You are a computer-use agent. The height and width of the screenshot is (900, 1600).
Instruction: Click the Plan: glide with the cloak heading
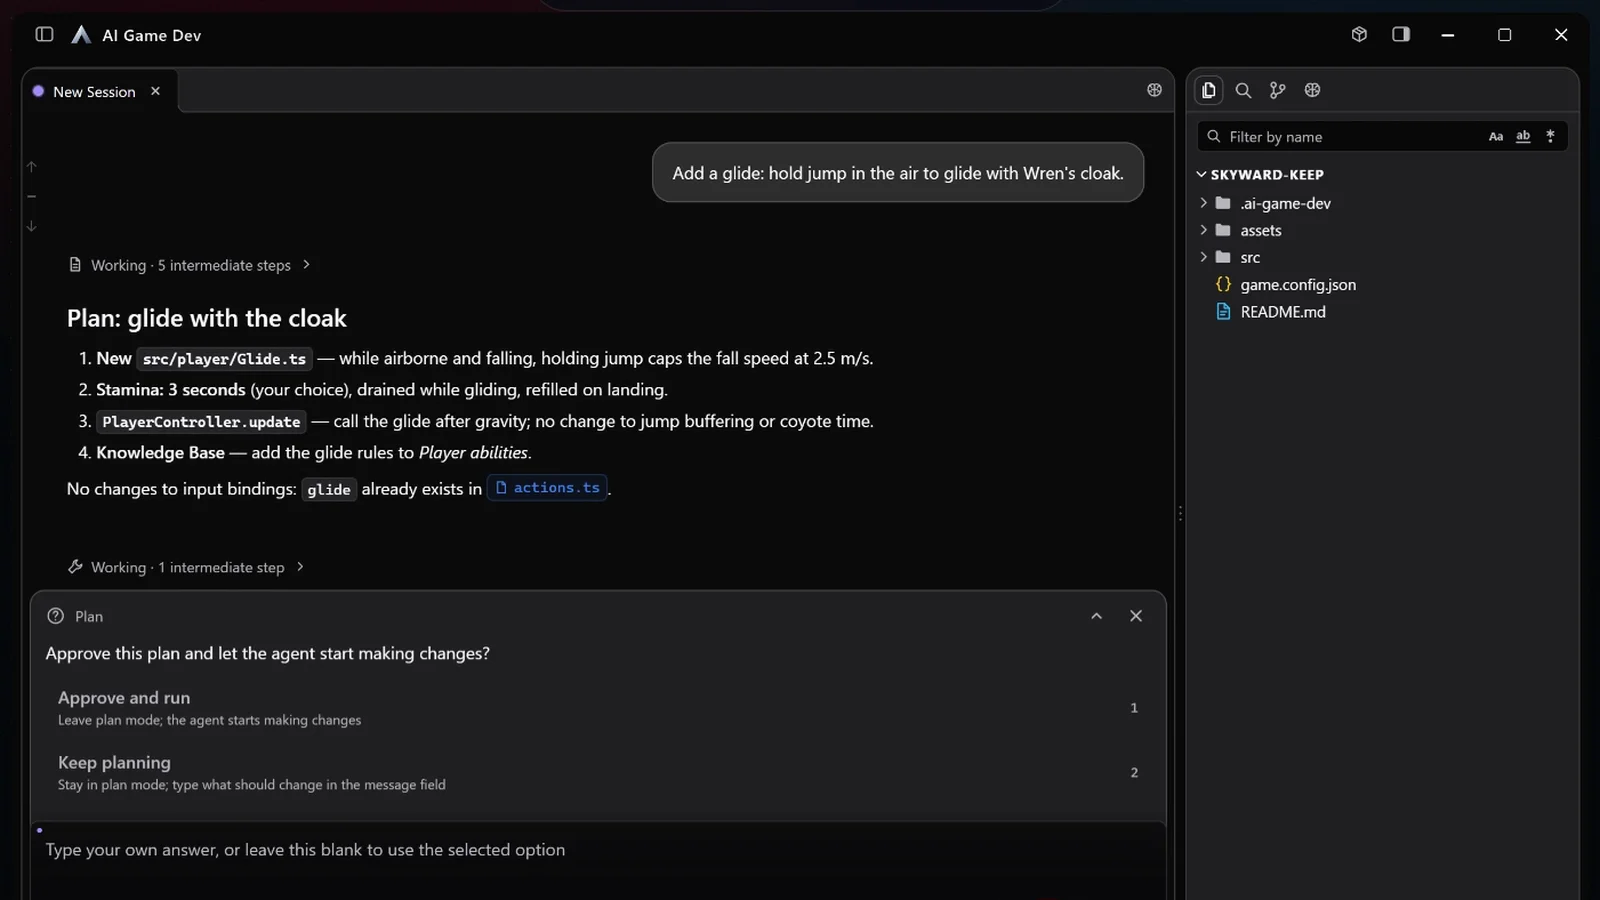click(x=207, y=318)
